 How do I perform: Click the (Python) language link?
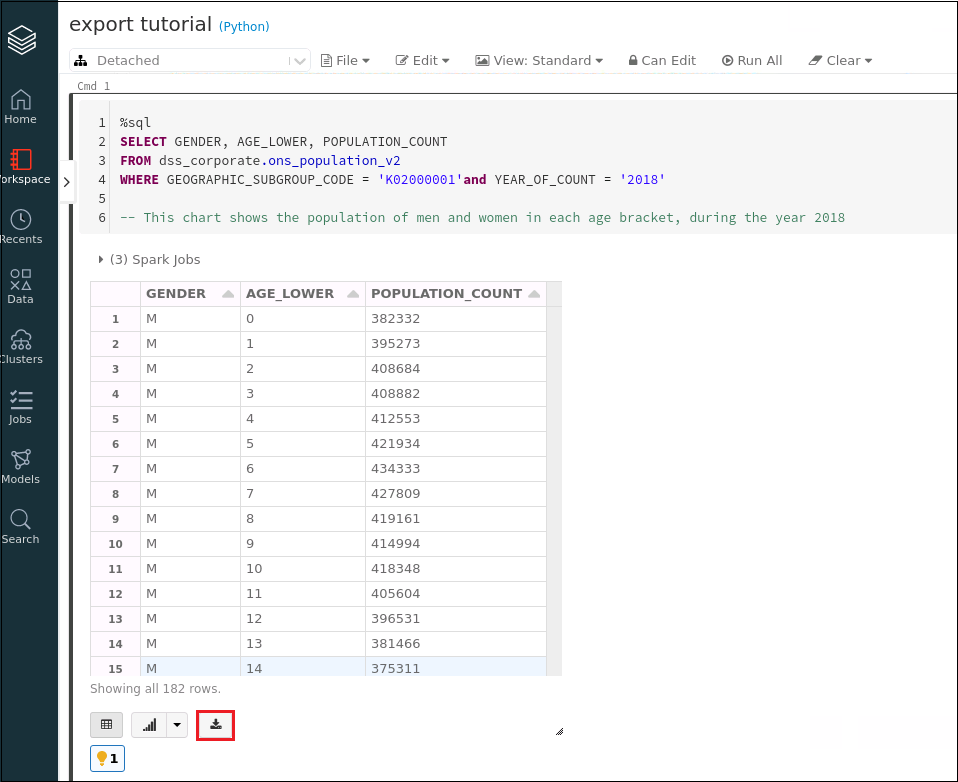(244, 27)
